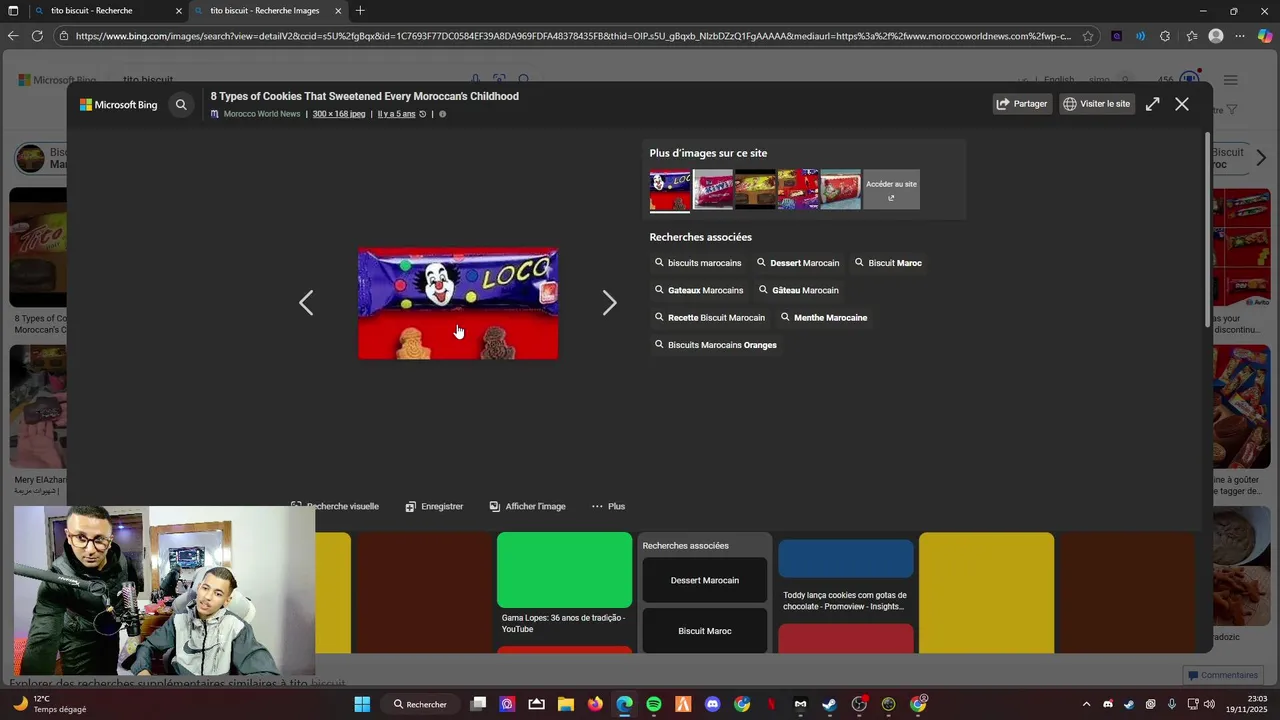Open Spotify from taskbar

[654, 704]
